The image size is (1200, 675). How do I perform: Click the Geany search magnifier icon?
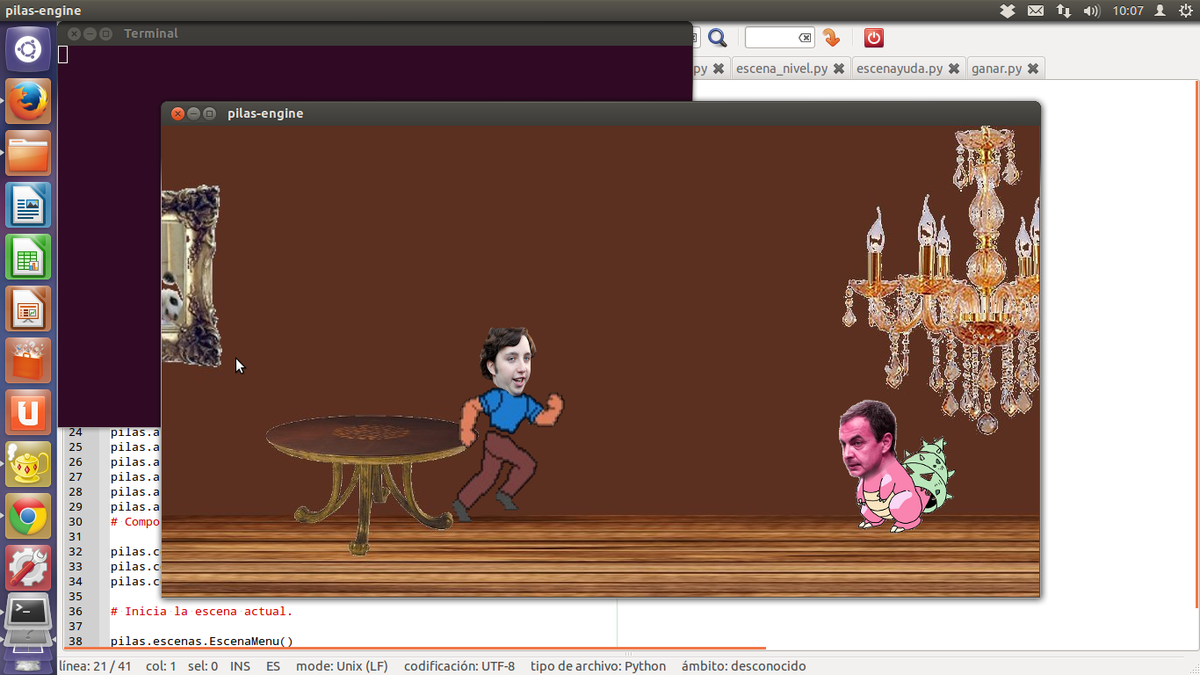point(717,38)
